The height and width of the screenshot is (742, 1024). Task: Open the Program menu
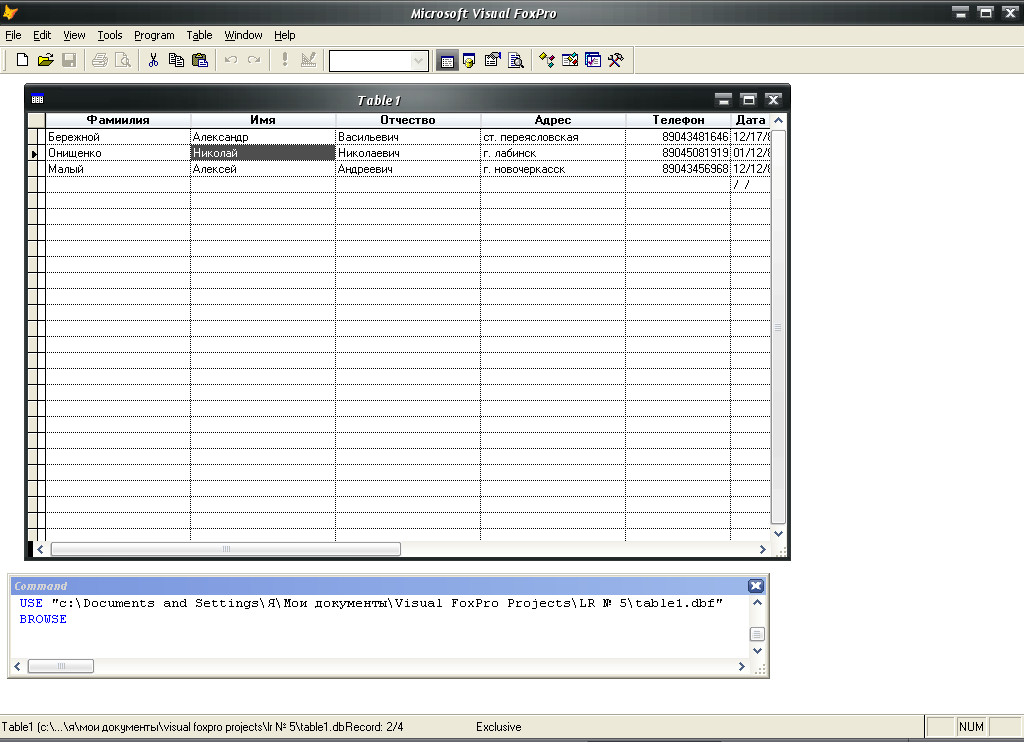pyautogui.click(x=154, y=35)
